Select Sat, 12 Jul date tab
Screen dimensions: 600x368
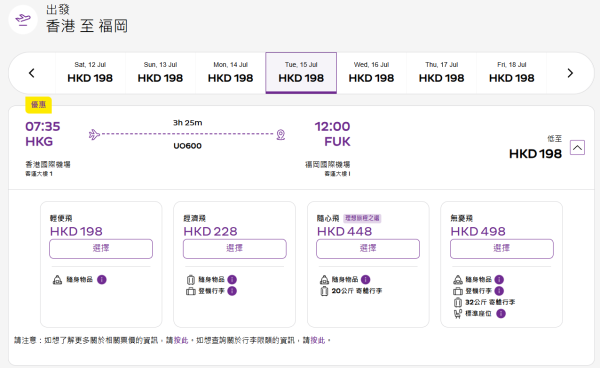pos(90,73)
